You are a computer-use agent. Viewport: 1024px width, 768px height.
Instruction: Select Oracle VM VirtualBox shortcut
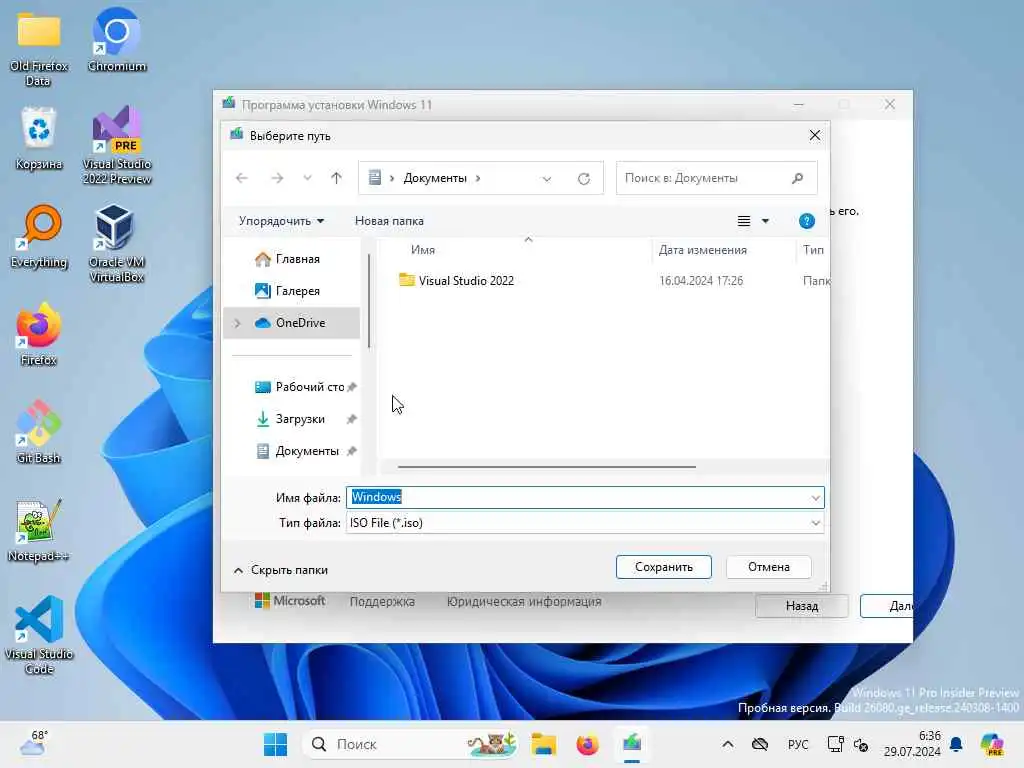point(117,243)
